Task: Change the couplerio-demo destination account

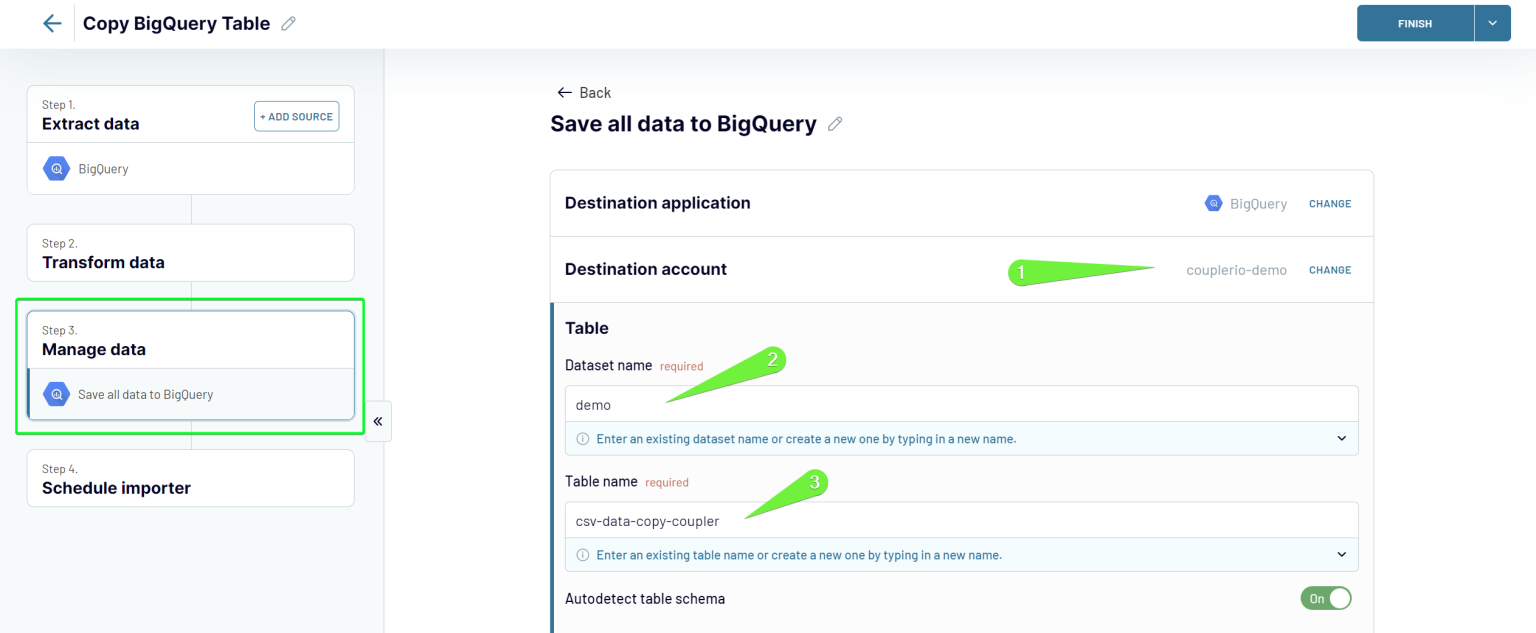Action: click(1330, 269)
